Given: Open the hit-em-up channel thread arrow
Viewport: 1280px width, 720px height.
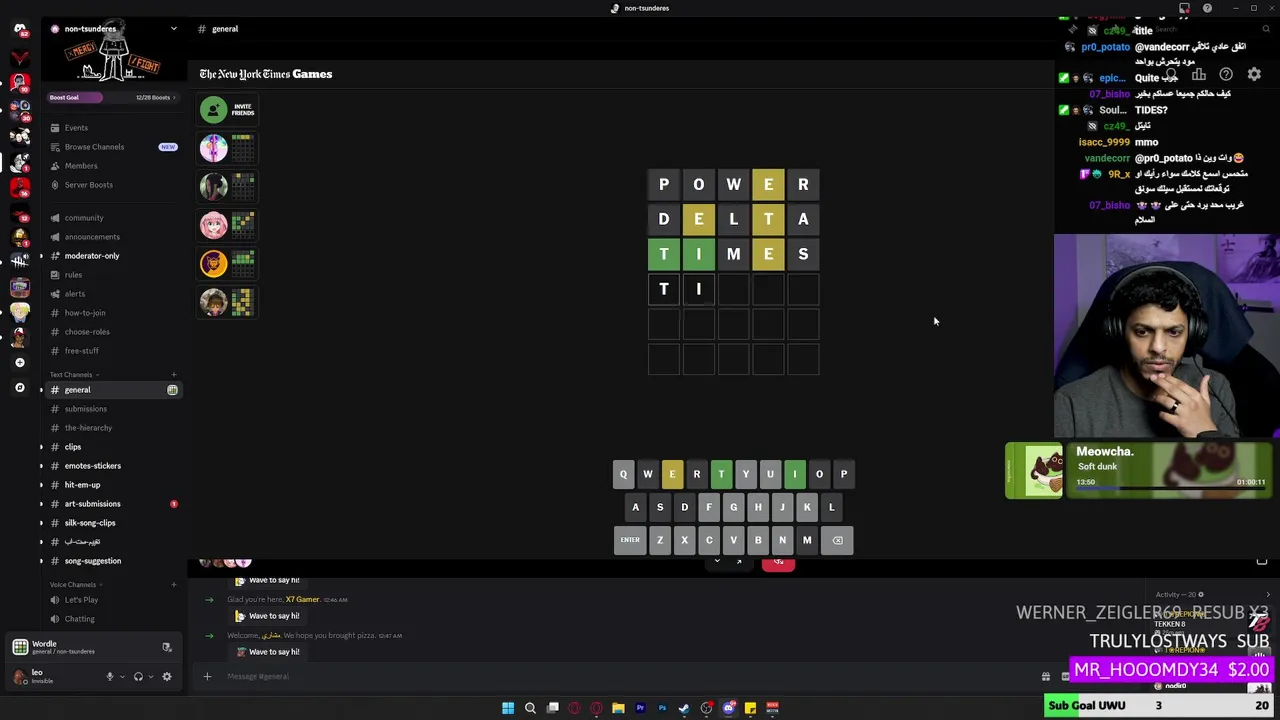Looking at the screenshot, I should (41, 485).
